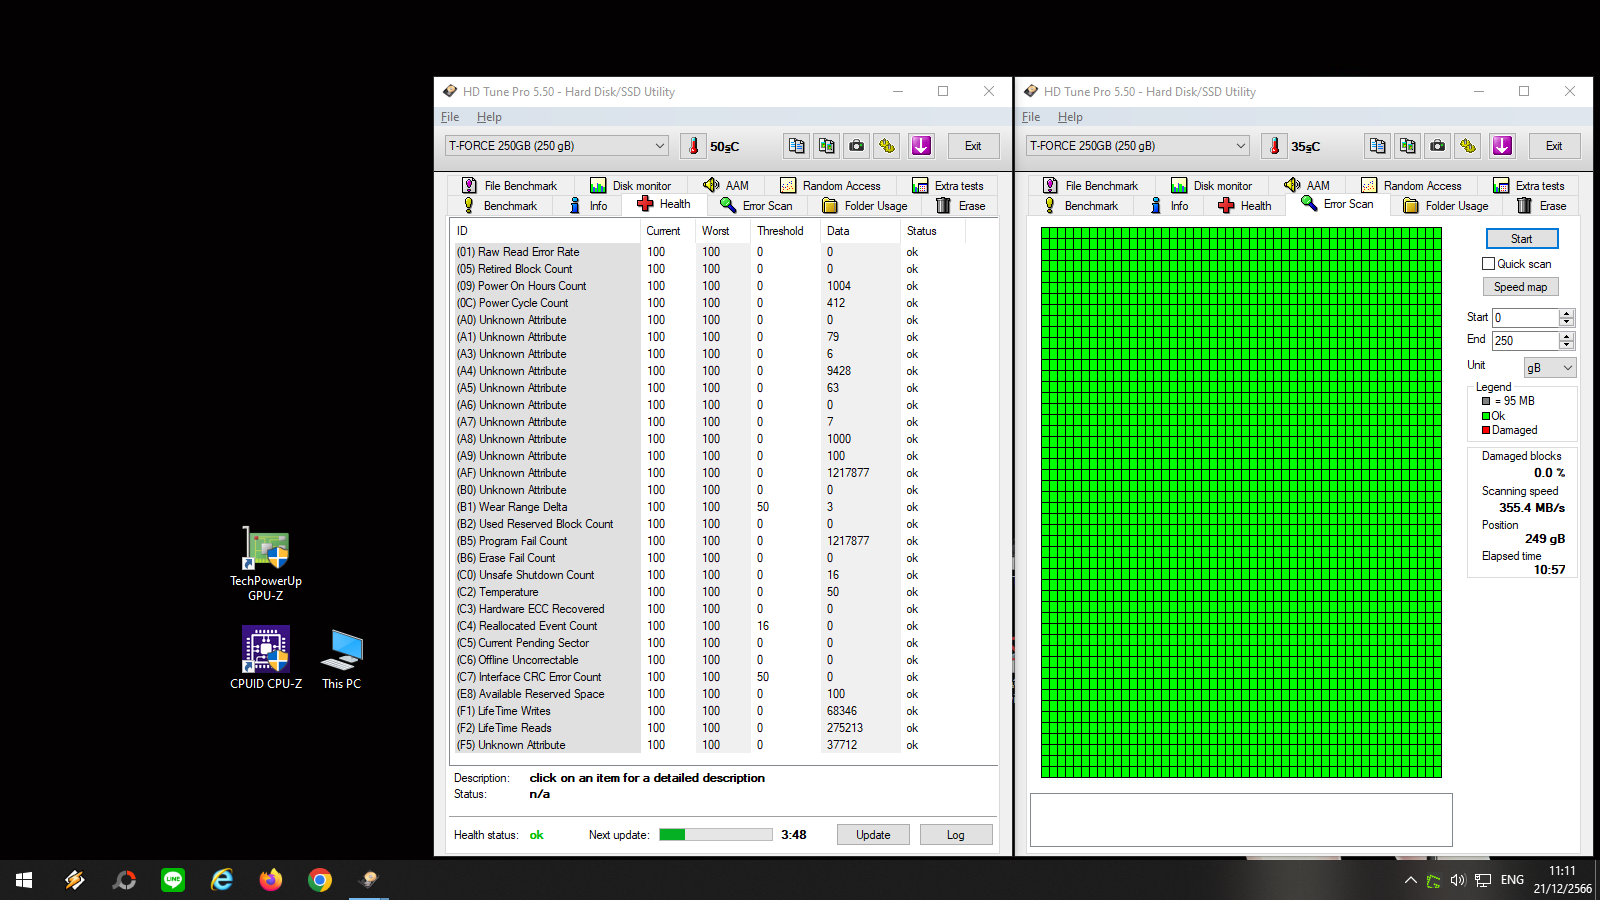This screenshot has width=1600, height=900.
Task: Click the screenshot camera icon in the Health window
Action: pyautogui.click(x=857, y=146)
